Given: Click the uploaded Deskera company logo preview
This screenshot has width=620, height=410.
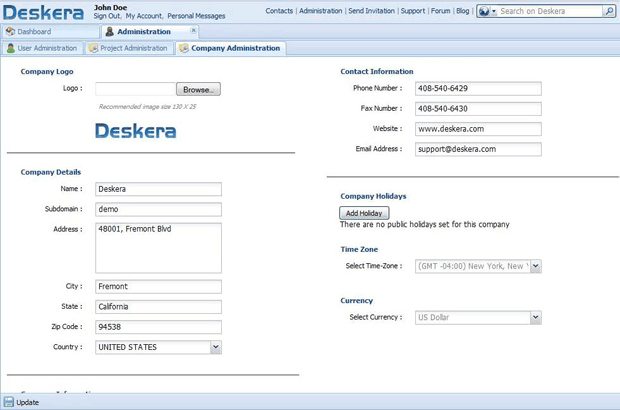Looking at the screenshot, I should coord(136,131).
